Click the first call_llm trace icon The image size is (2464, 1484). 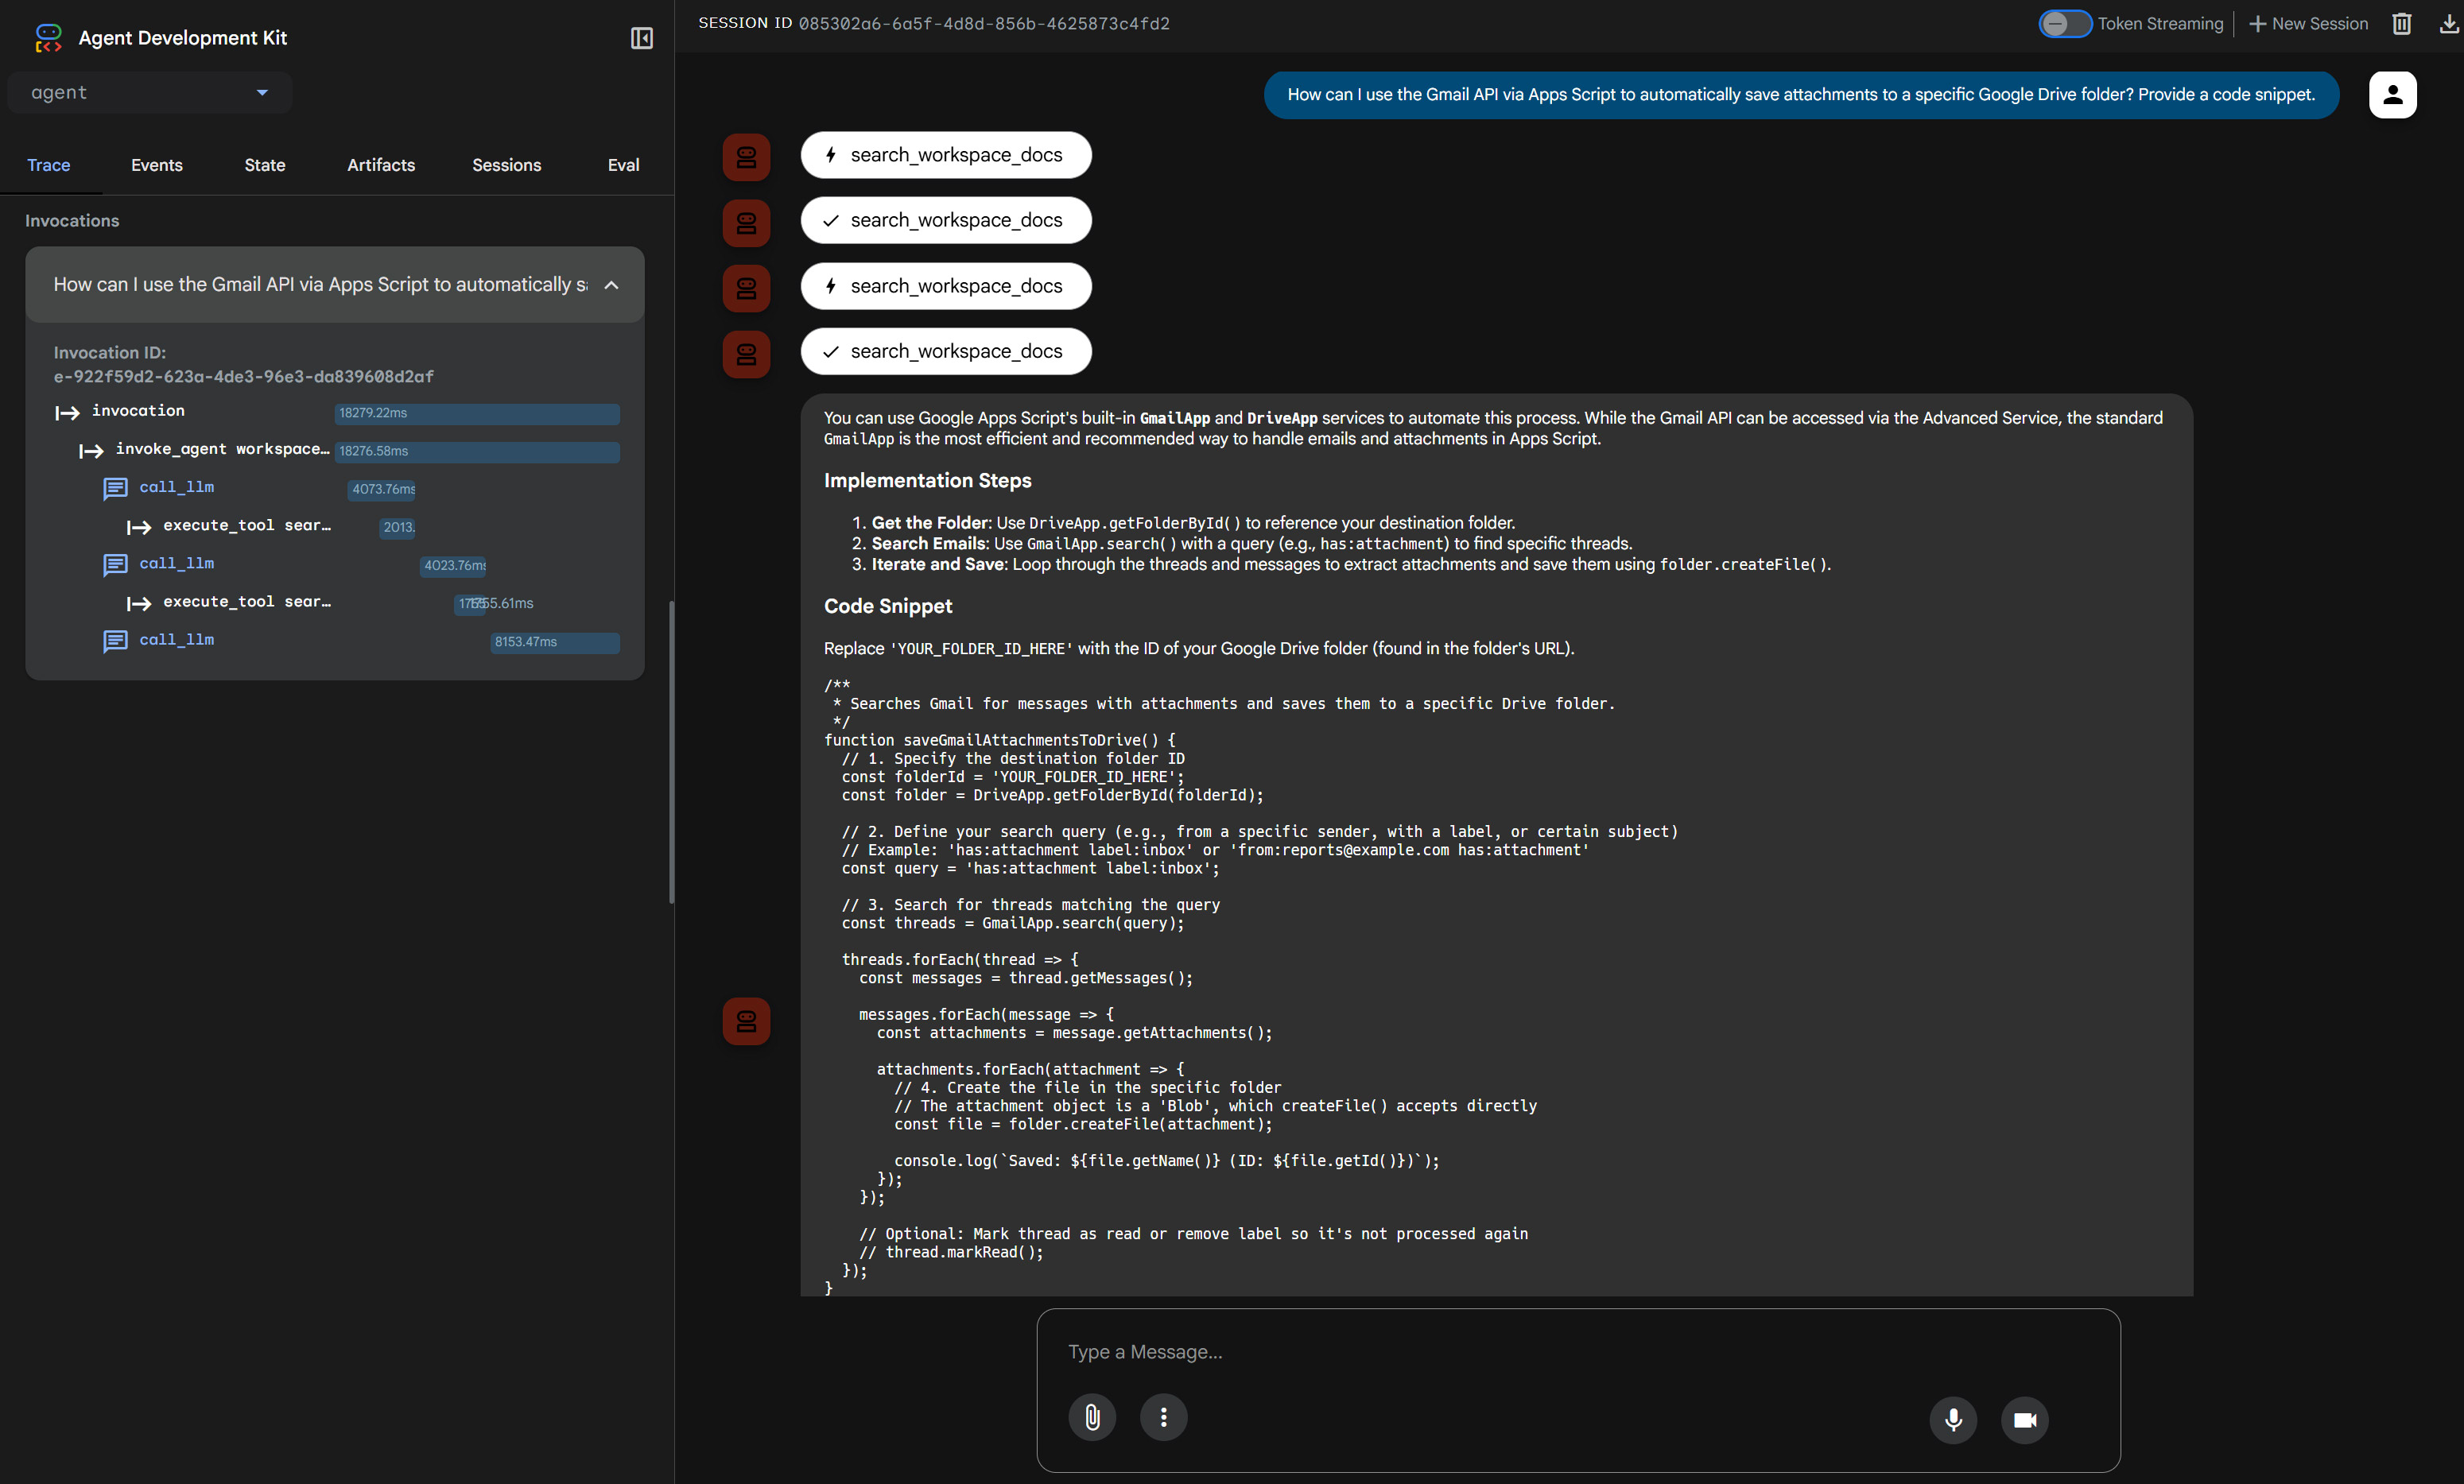tap(115, 488)
